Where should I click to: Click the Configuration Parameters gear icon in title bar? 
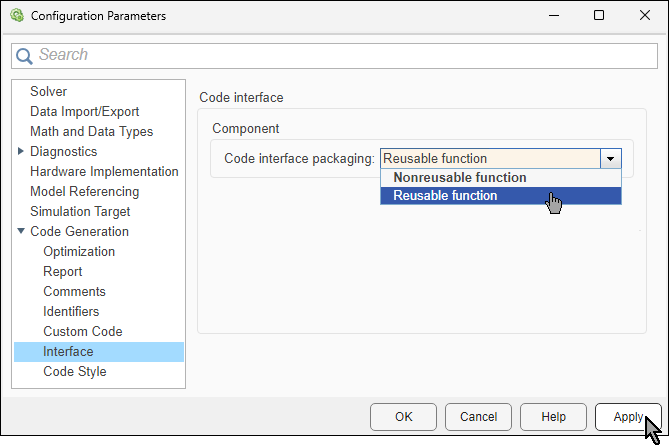(17, 15)
